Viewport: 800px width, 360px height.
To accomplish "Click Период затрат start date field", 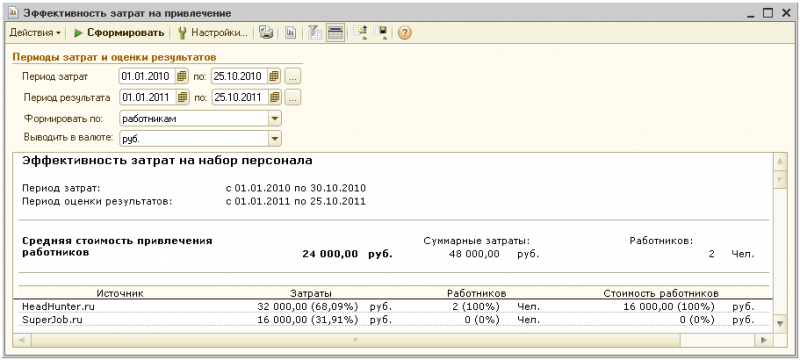I will click(147, 76).
